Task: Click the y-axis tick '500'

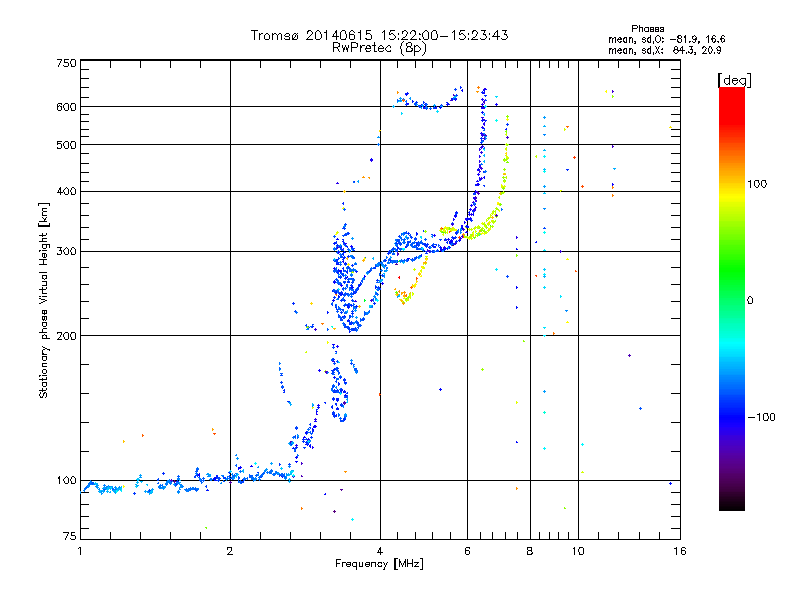Action: [x=67, y=145]
